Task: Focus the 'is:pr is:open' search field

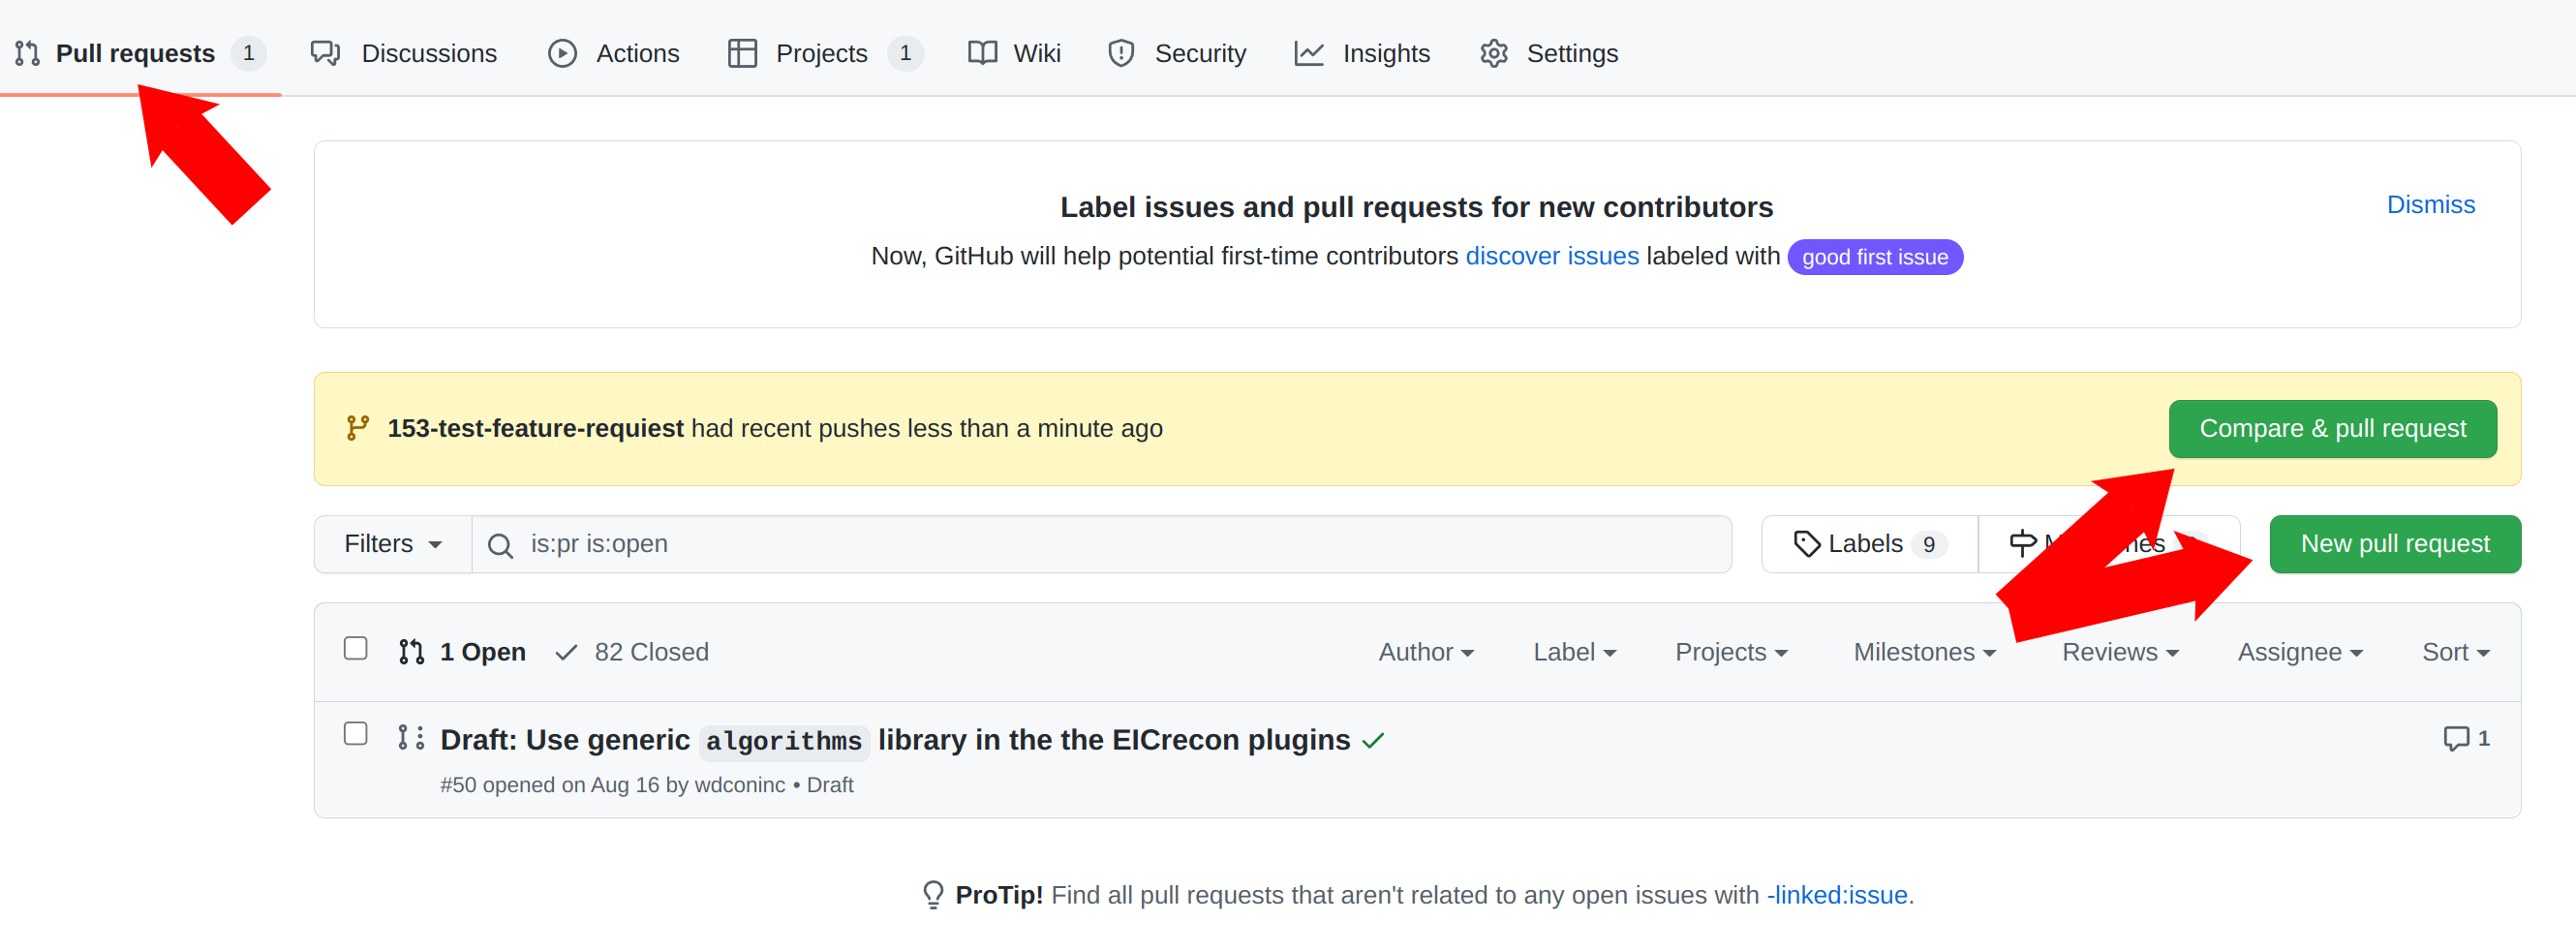Action: [x=1101, y=544]
